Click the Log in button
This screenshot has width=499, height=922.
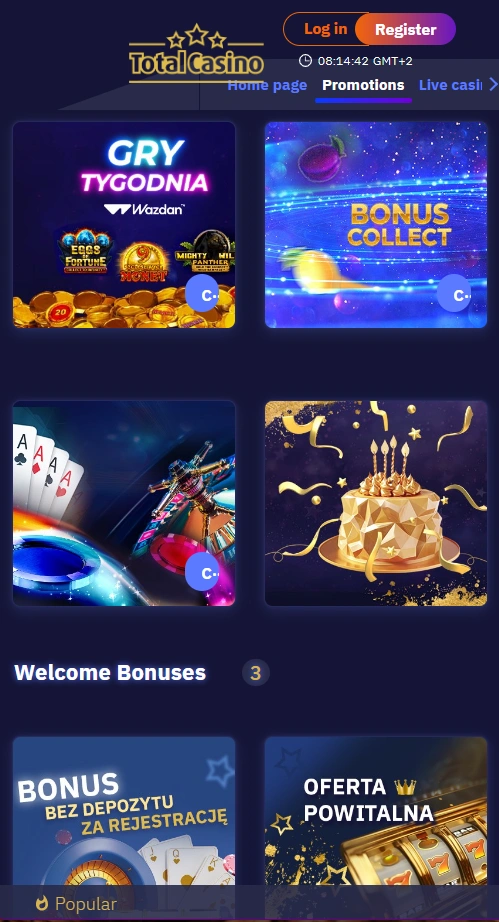[326, 29]
